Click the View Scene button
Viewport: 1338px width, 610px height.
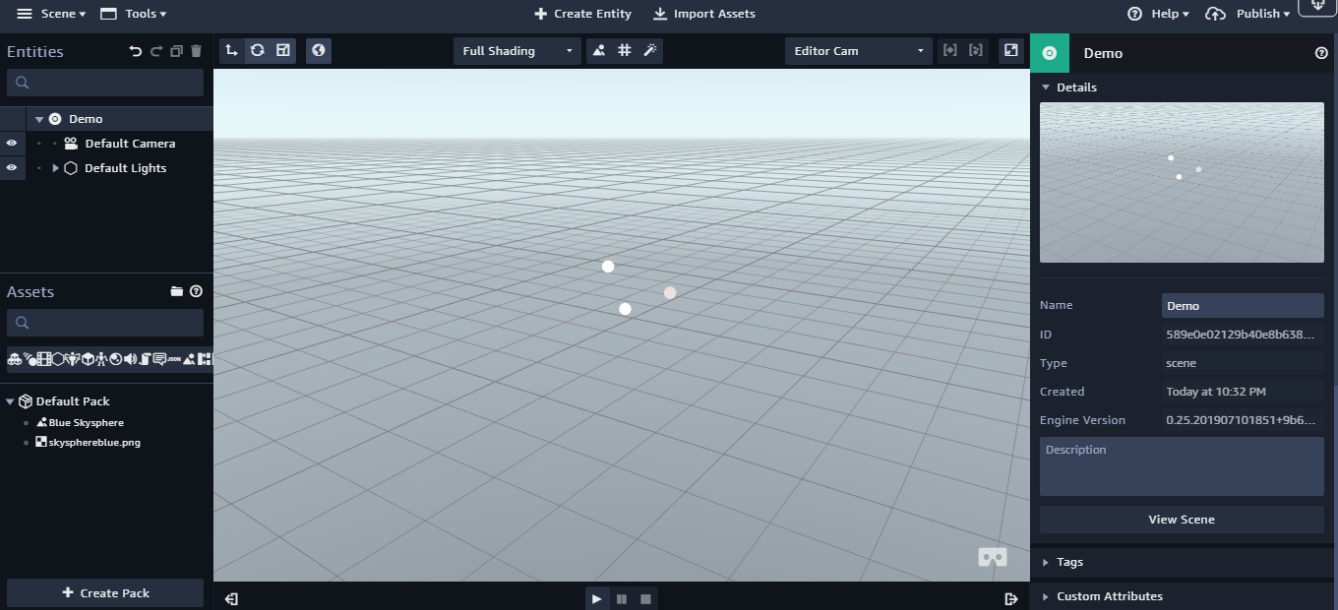pos(1181,520)
